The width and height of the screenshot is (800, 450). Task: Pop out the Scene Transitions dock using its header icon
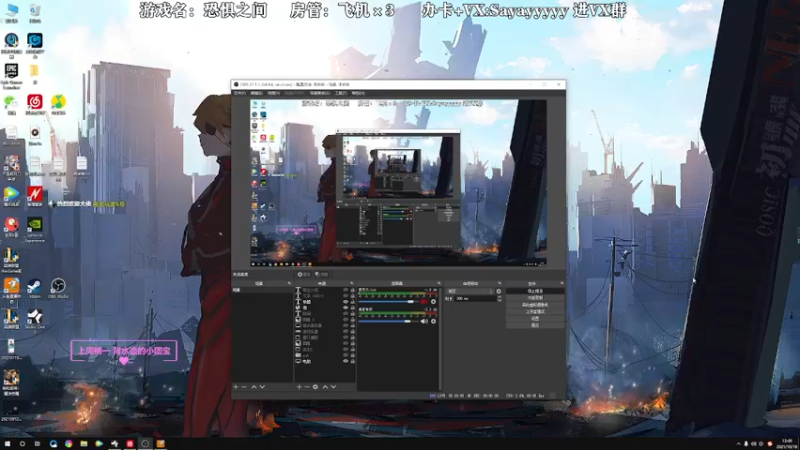(499, 283)
